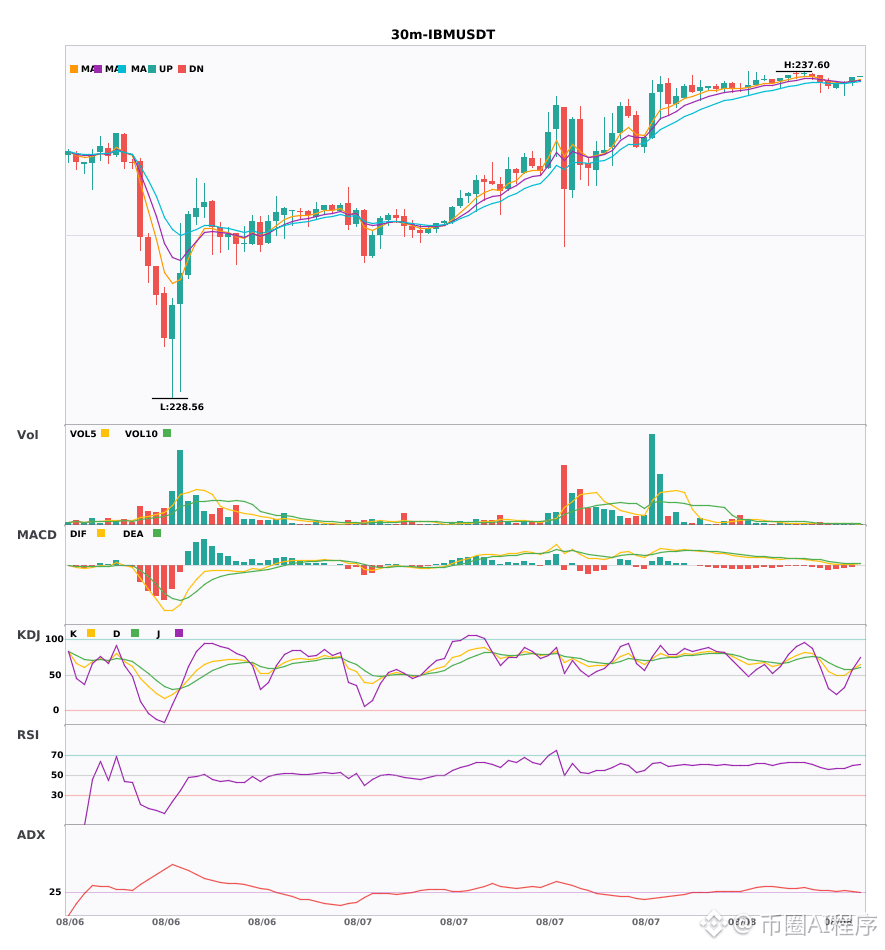This screenshot has height=950, width=885.
Task: Click the 25 axis label in ADX
Action: 55,892
